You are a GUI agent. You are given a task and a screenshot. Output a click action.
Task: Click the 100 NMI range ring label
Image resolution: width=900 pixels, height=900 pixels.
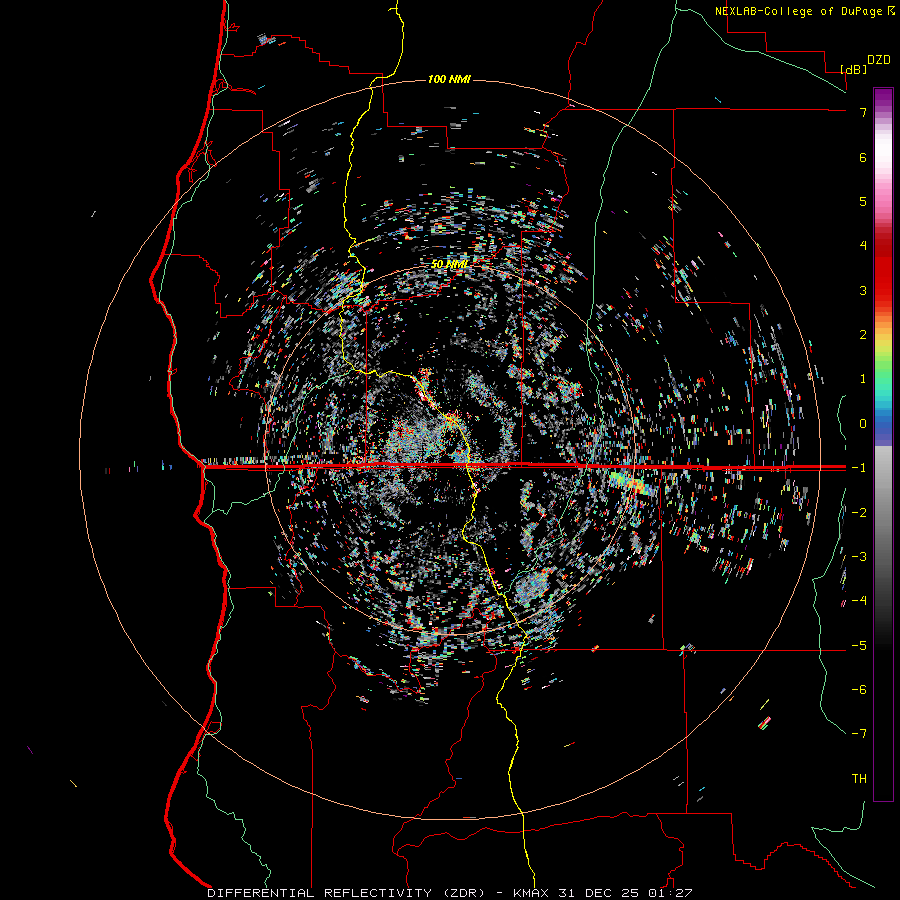click(x=449, y=79)
